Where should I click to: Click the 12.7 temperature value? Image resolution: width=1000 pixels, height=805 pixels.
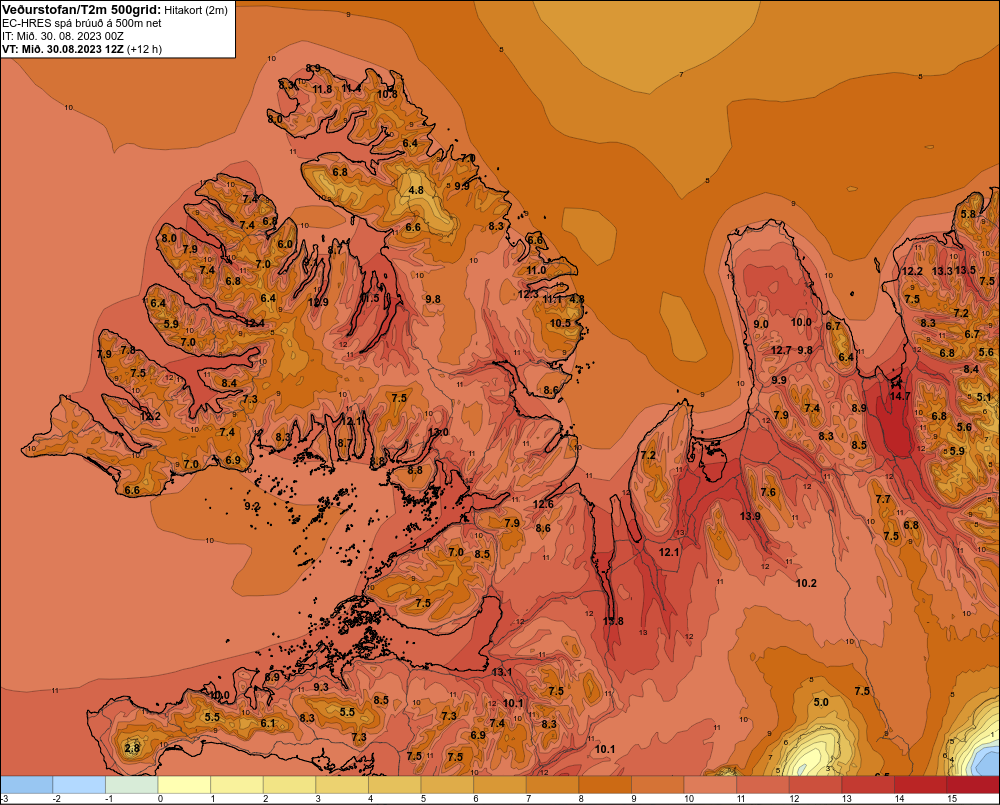coord(781,350)
